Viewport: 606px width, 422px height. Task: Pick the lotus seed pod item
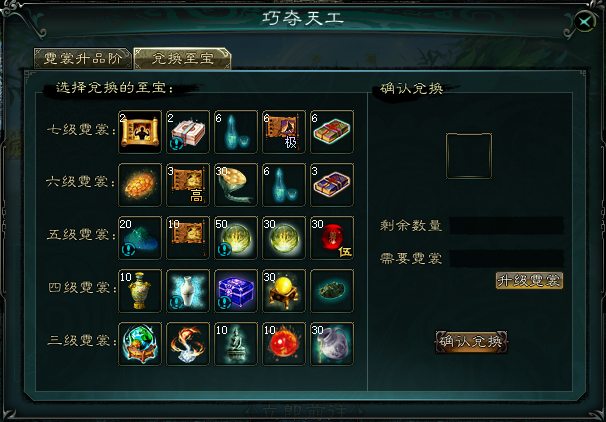[x=236, y=185]
